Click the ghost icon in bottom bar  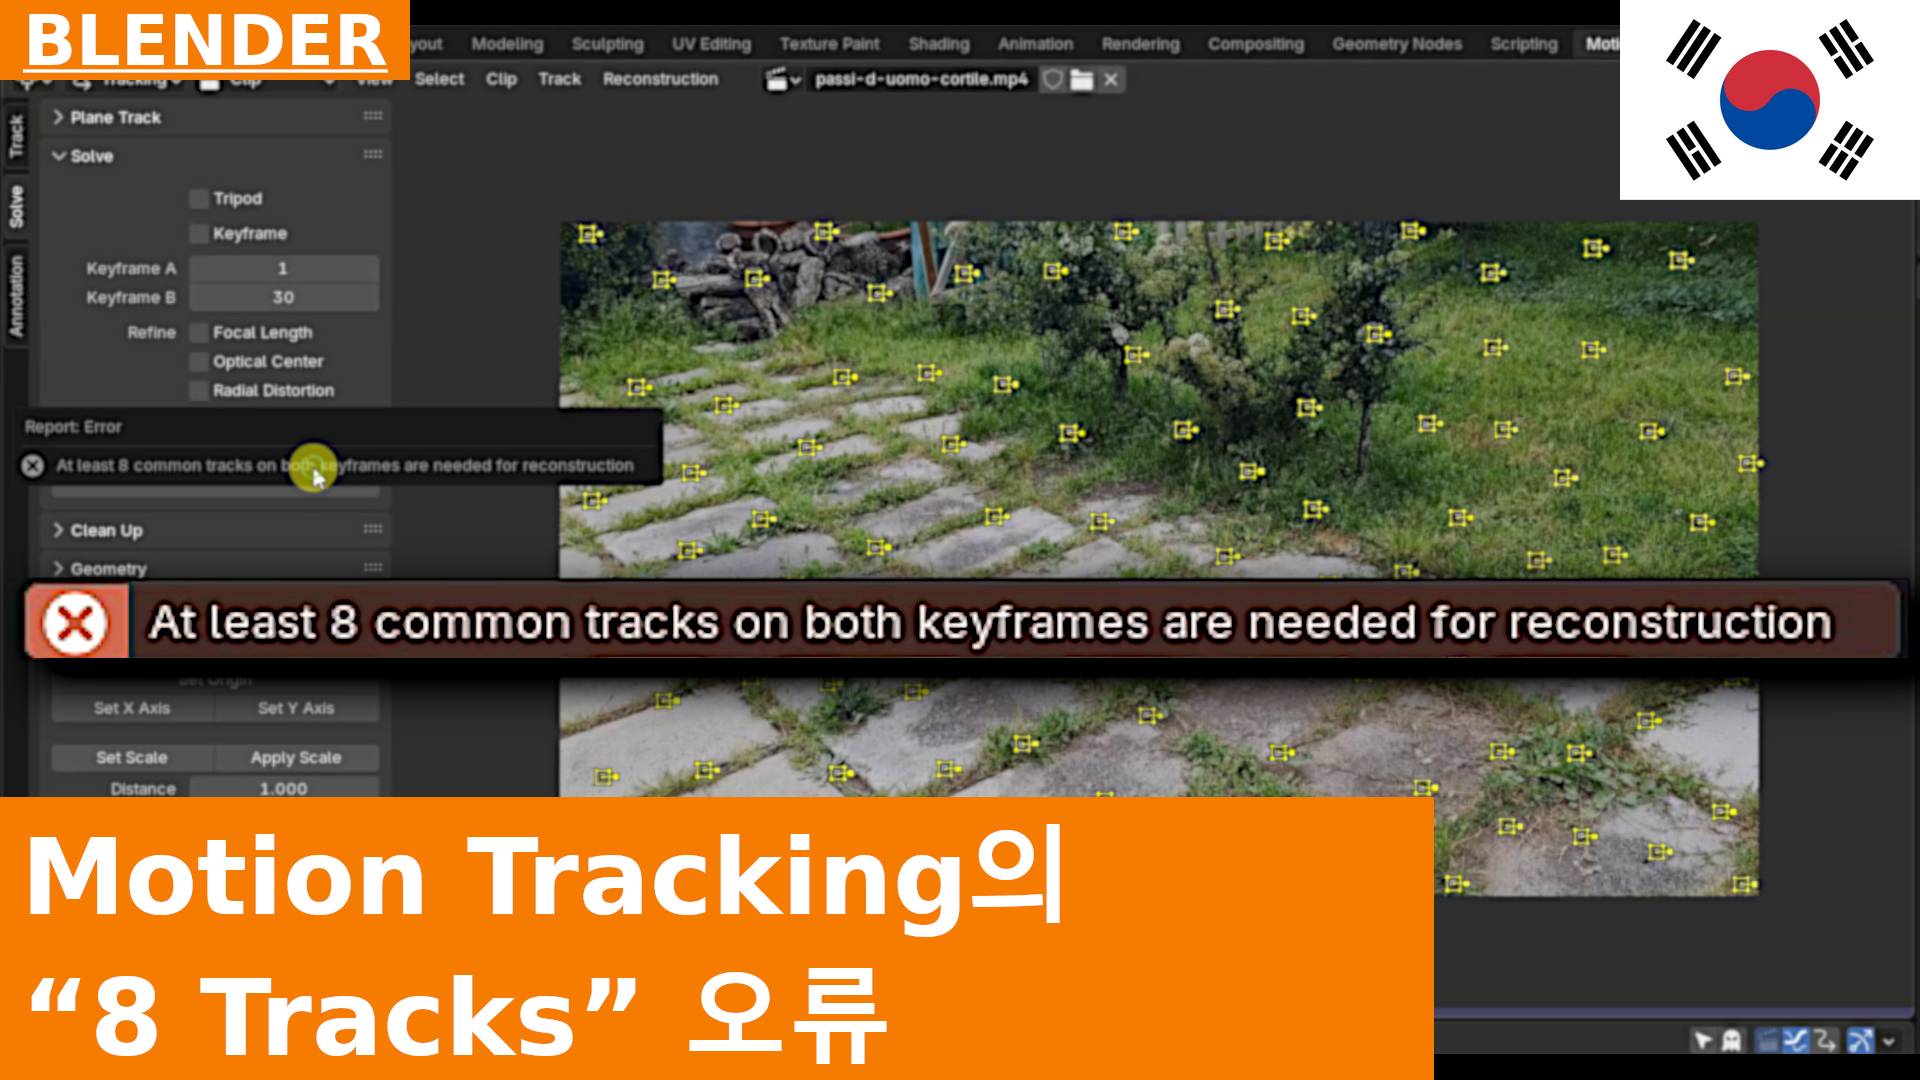tap(1731, 1041)
